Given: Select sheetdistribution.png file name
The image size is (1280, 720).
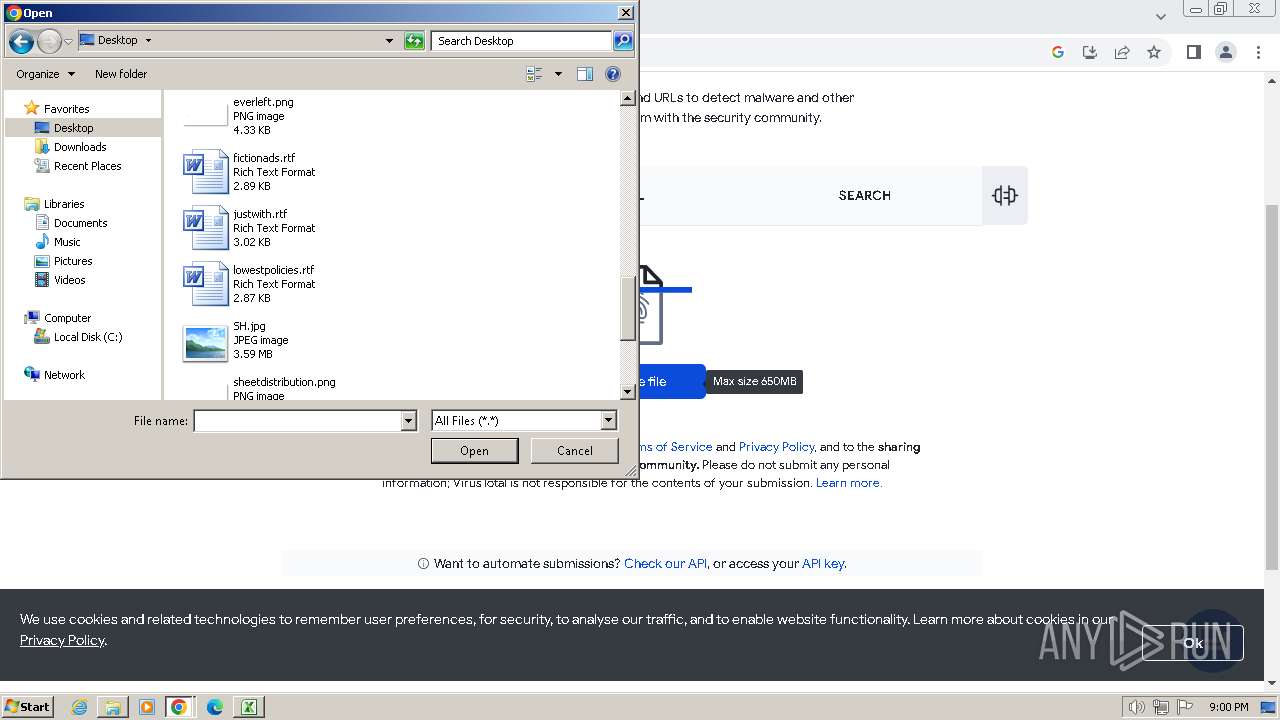Looking at the screenshot, I should [x=284, y=382].
